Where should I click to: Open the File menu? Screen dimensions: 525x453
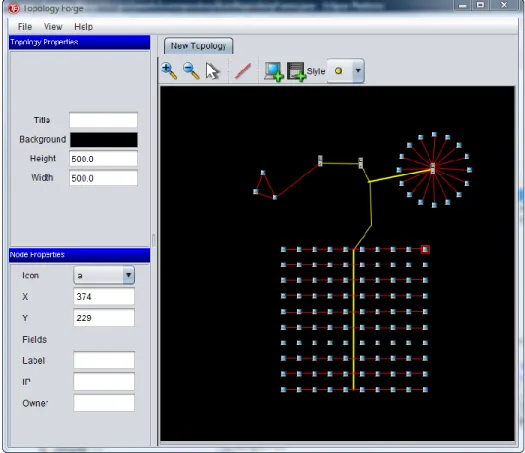[x=25, y=26]
